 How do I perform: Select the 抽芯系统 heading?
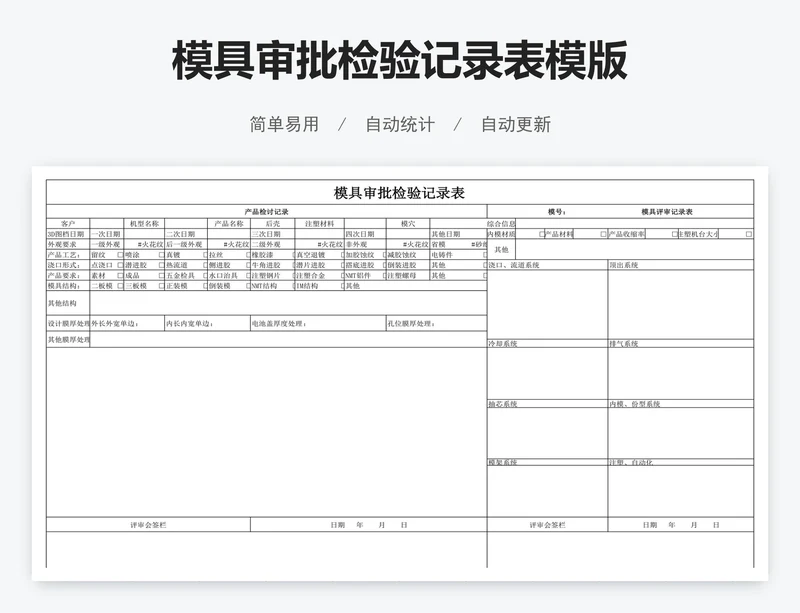(x=503, y=404)
